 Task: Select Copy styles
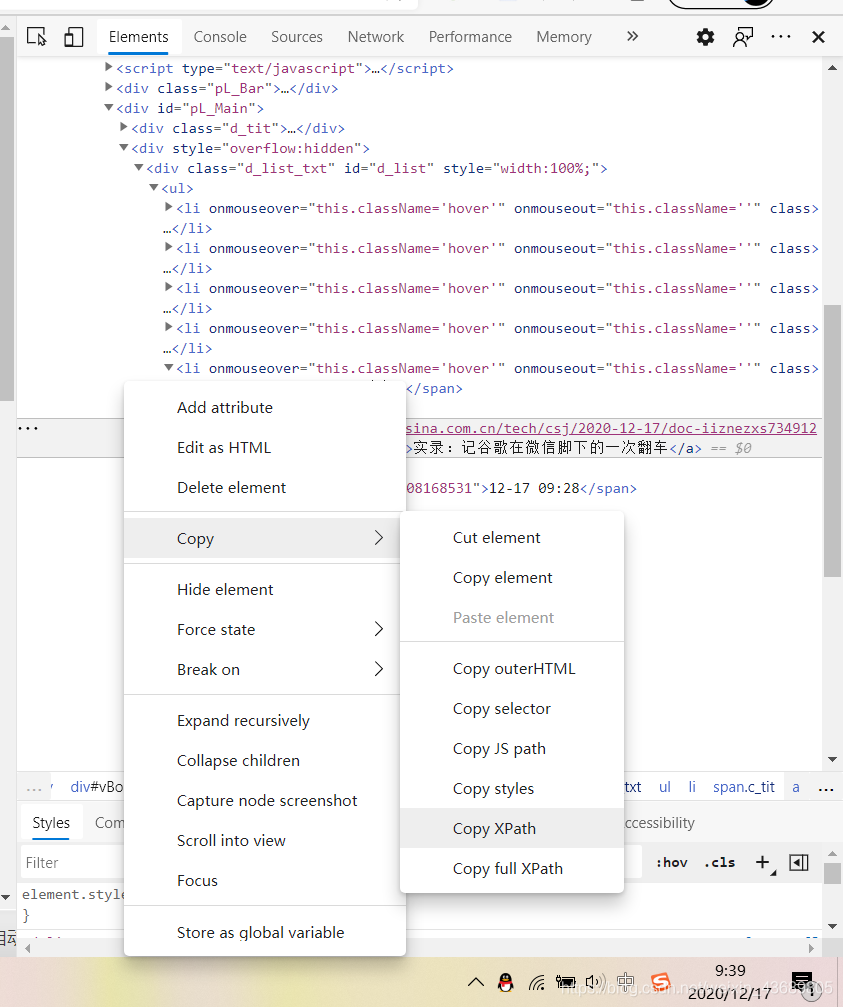(x=512, y=788)
